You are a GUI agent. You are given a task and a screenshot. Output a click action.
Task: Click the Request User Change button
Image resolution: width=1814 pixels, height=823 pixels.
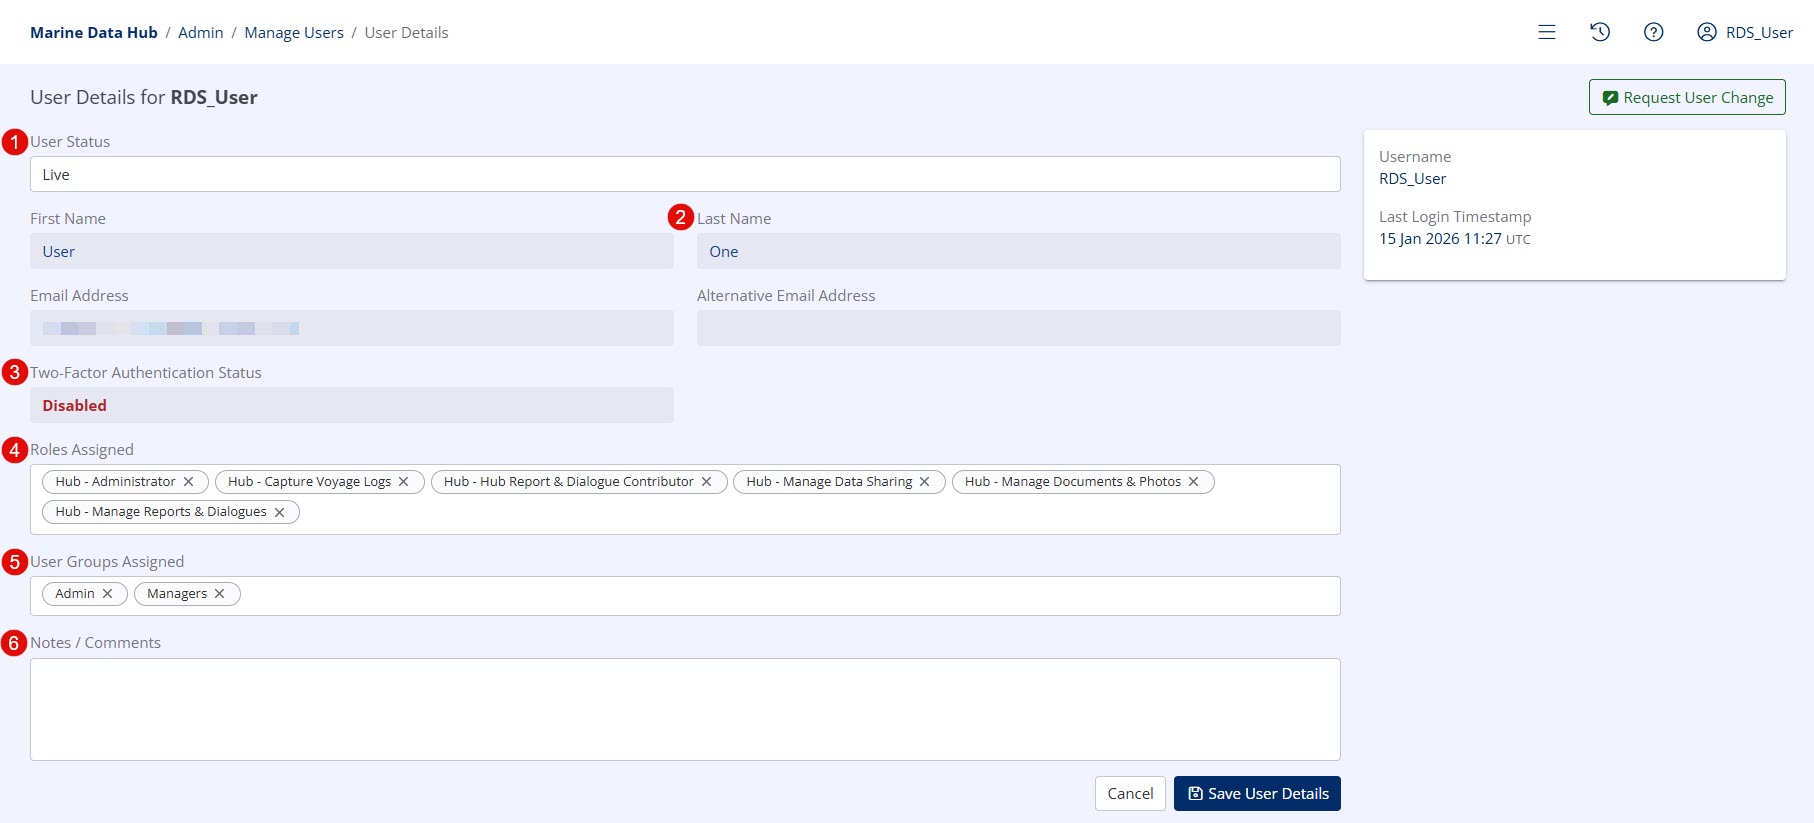tap(1686, 97)
